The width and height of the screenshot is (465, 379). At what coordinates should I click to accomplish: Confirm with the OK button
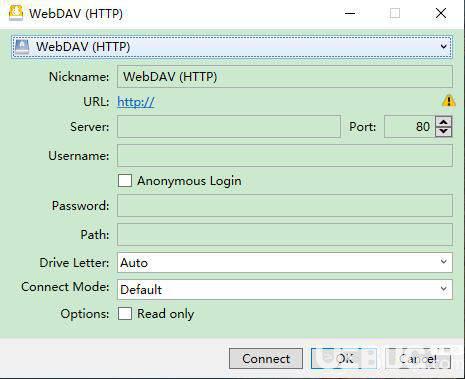(x=344, y=359)
